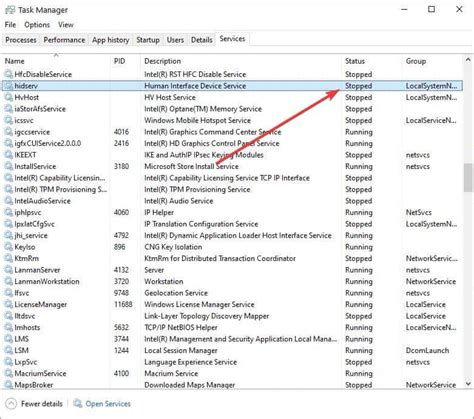The width and height of the screenshot is (474, 419).
Task: Click the IKEEXT service gear icon
Action: click(x=8, y=155)
